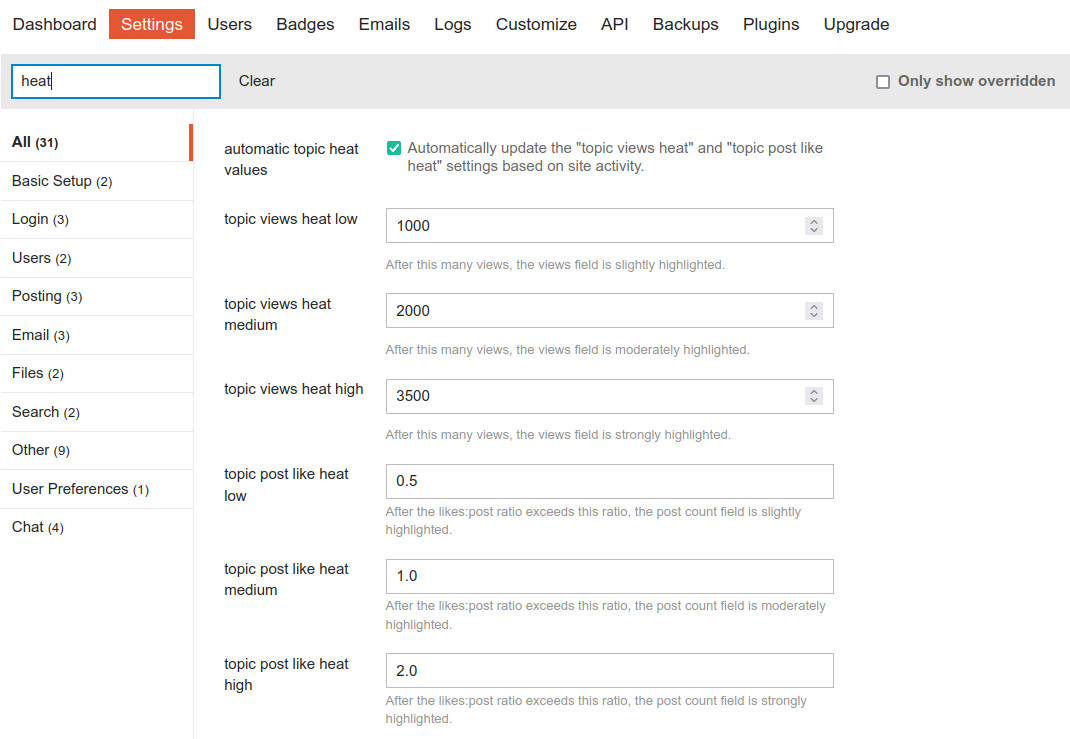Enable the Only show overridden checkbox
This screenshot has height=739, width=1070.
pos(882,82)
